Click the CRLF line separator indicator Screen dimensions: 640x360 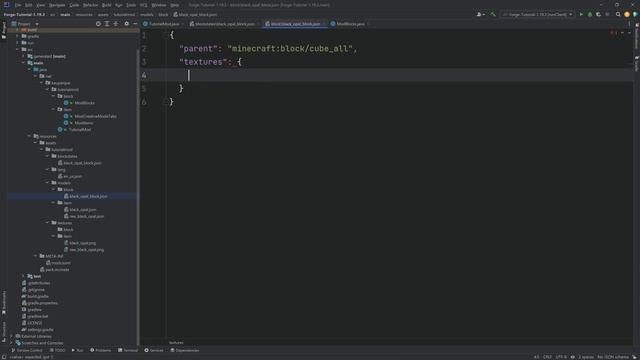(x=547, y=357)
